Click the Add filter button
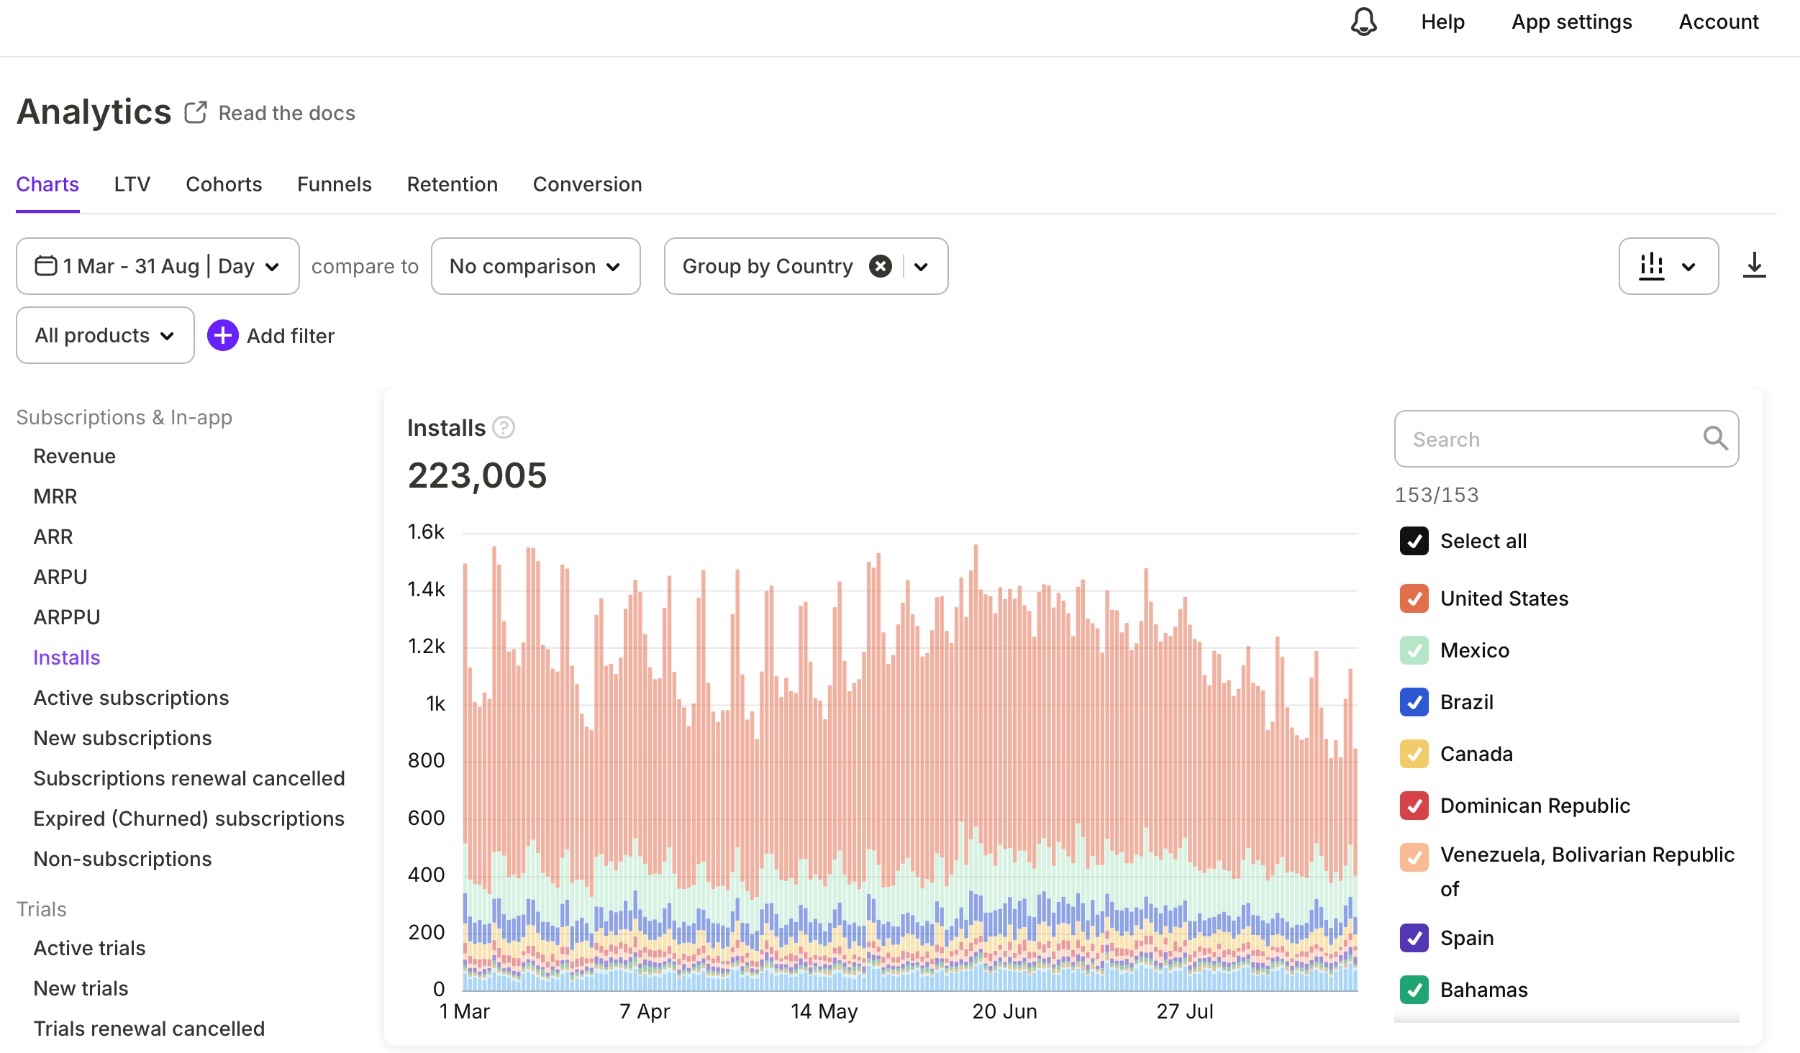 271,335
